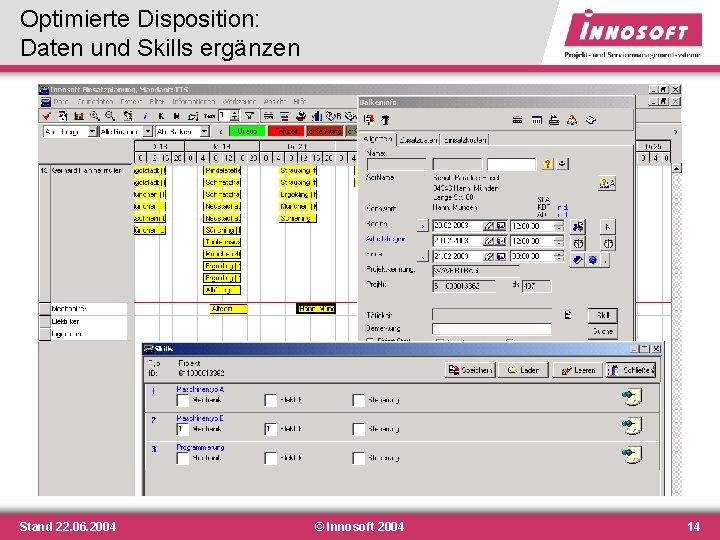The width and height of the screenshot is (720, 540).
Task: Click the stacked printer icon in Balkeninfo toolbar
Action: coord(554,120)
